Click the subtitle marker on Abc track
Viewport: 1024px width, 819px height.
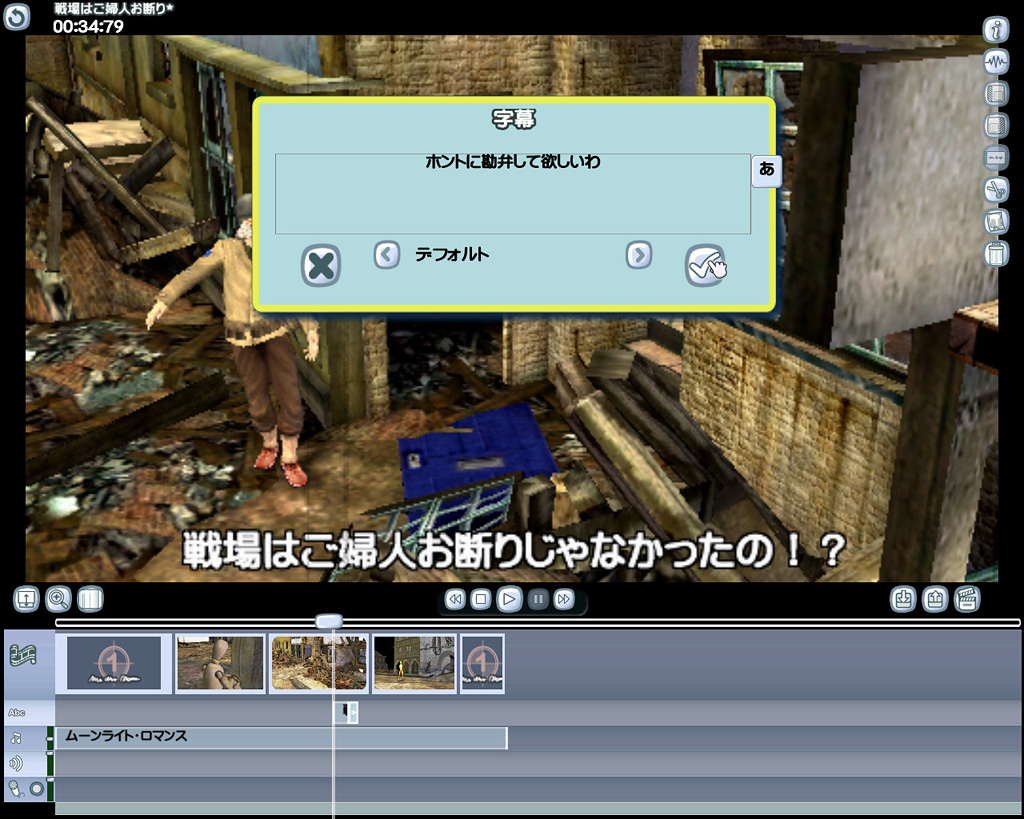(346, 713)
